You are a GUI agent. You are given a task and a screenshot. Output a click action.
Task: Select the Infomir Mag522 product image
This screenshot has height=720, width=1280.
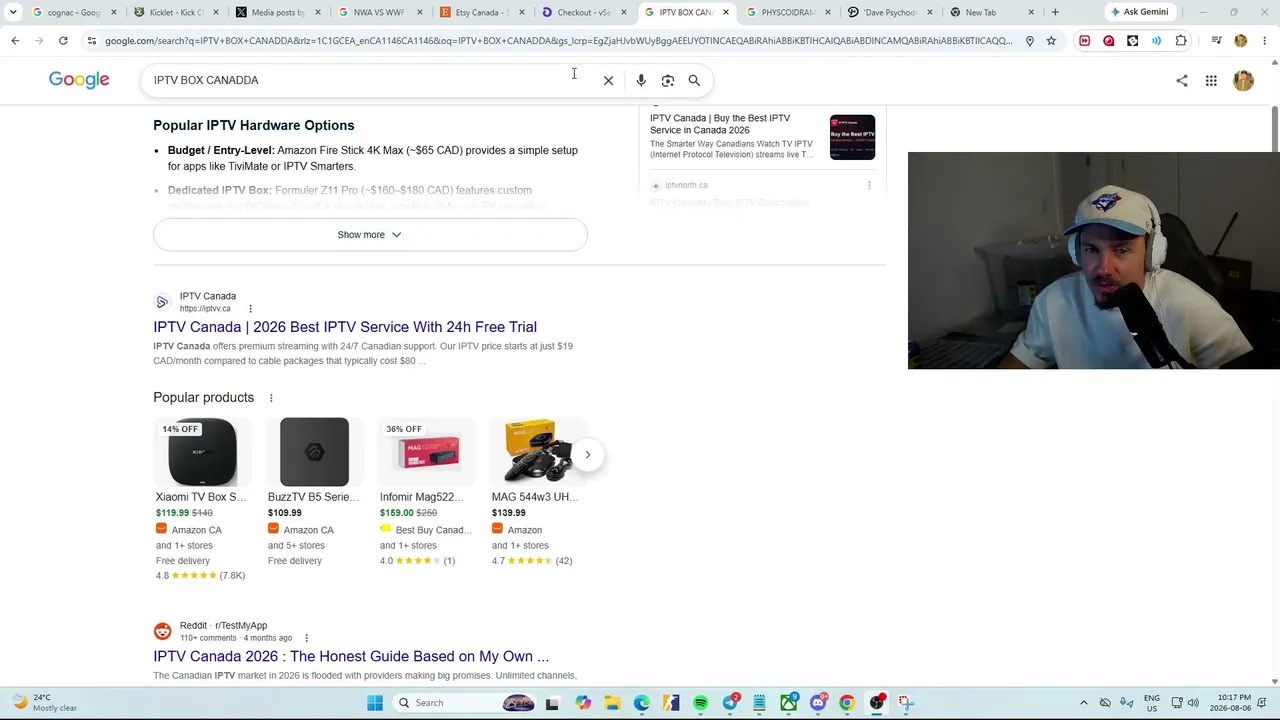[426, 452]
